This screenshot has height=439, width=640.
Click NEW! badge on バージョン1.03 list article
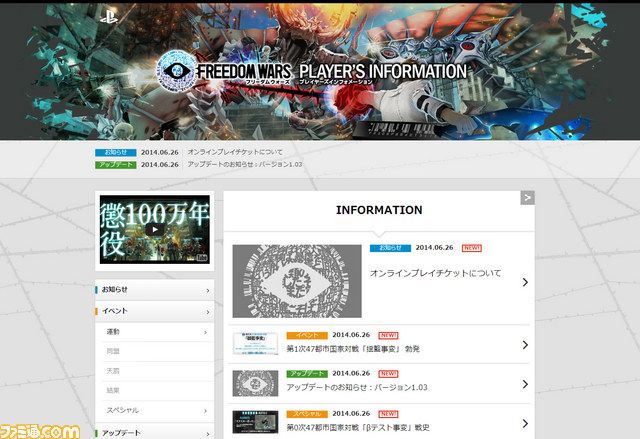388,374
